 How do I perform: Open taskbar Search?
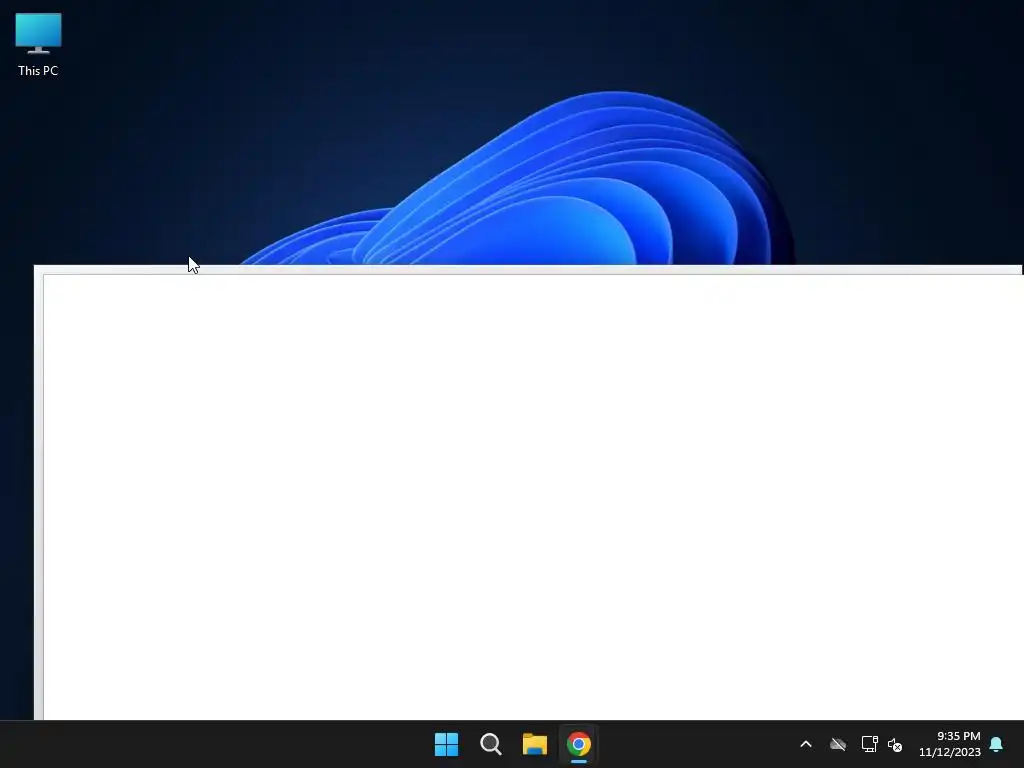pyautogui.click(x=490, y=744)
